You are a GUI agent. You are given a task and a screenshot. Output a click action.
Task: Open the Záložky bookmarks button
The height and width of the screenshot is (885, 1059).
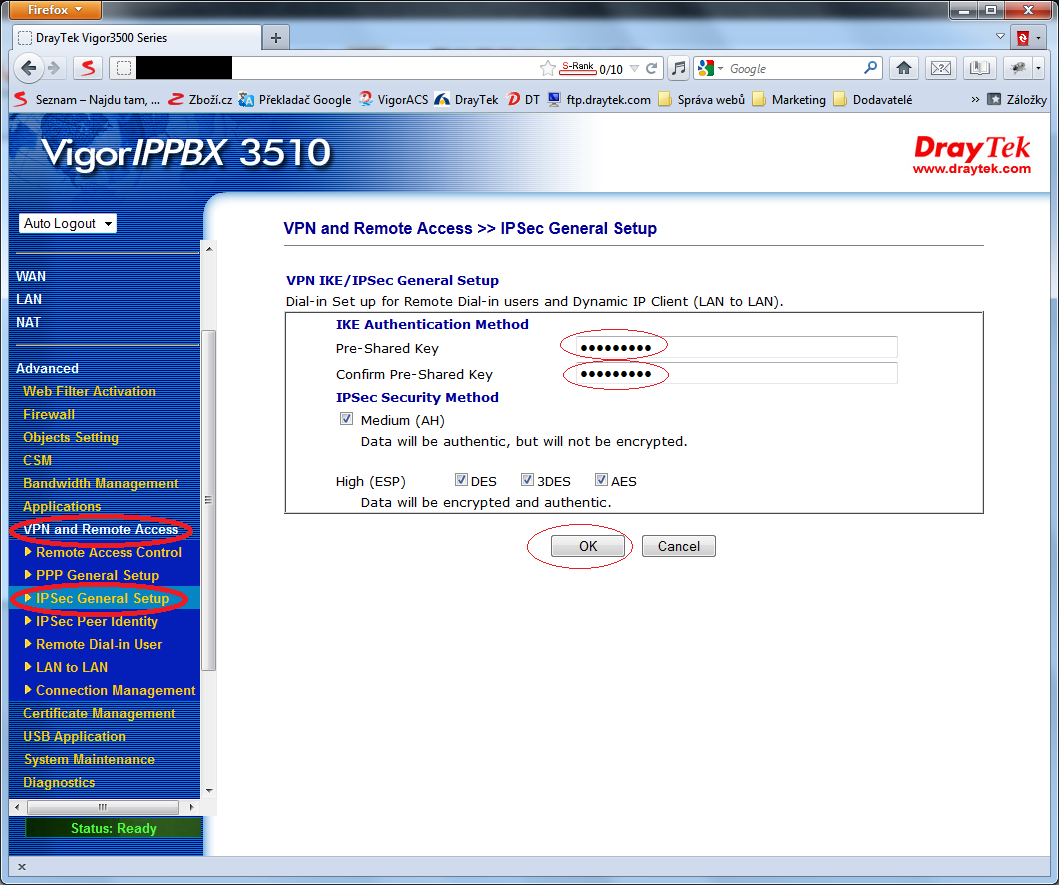(1017, 99)
